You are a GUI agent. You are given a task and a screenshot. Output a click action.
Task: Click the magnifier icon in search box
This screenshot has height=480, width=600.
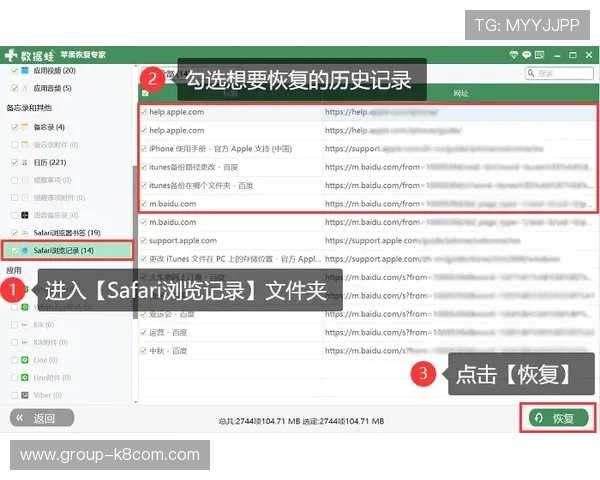coord(531,73)
